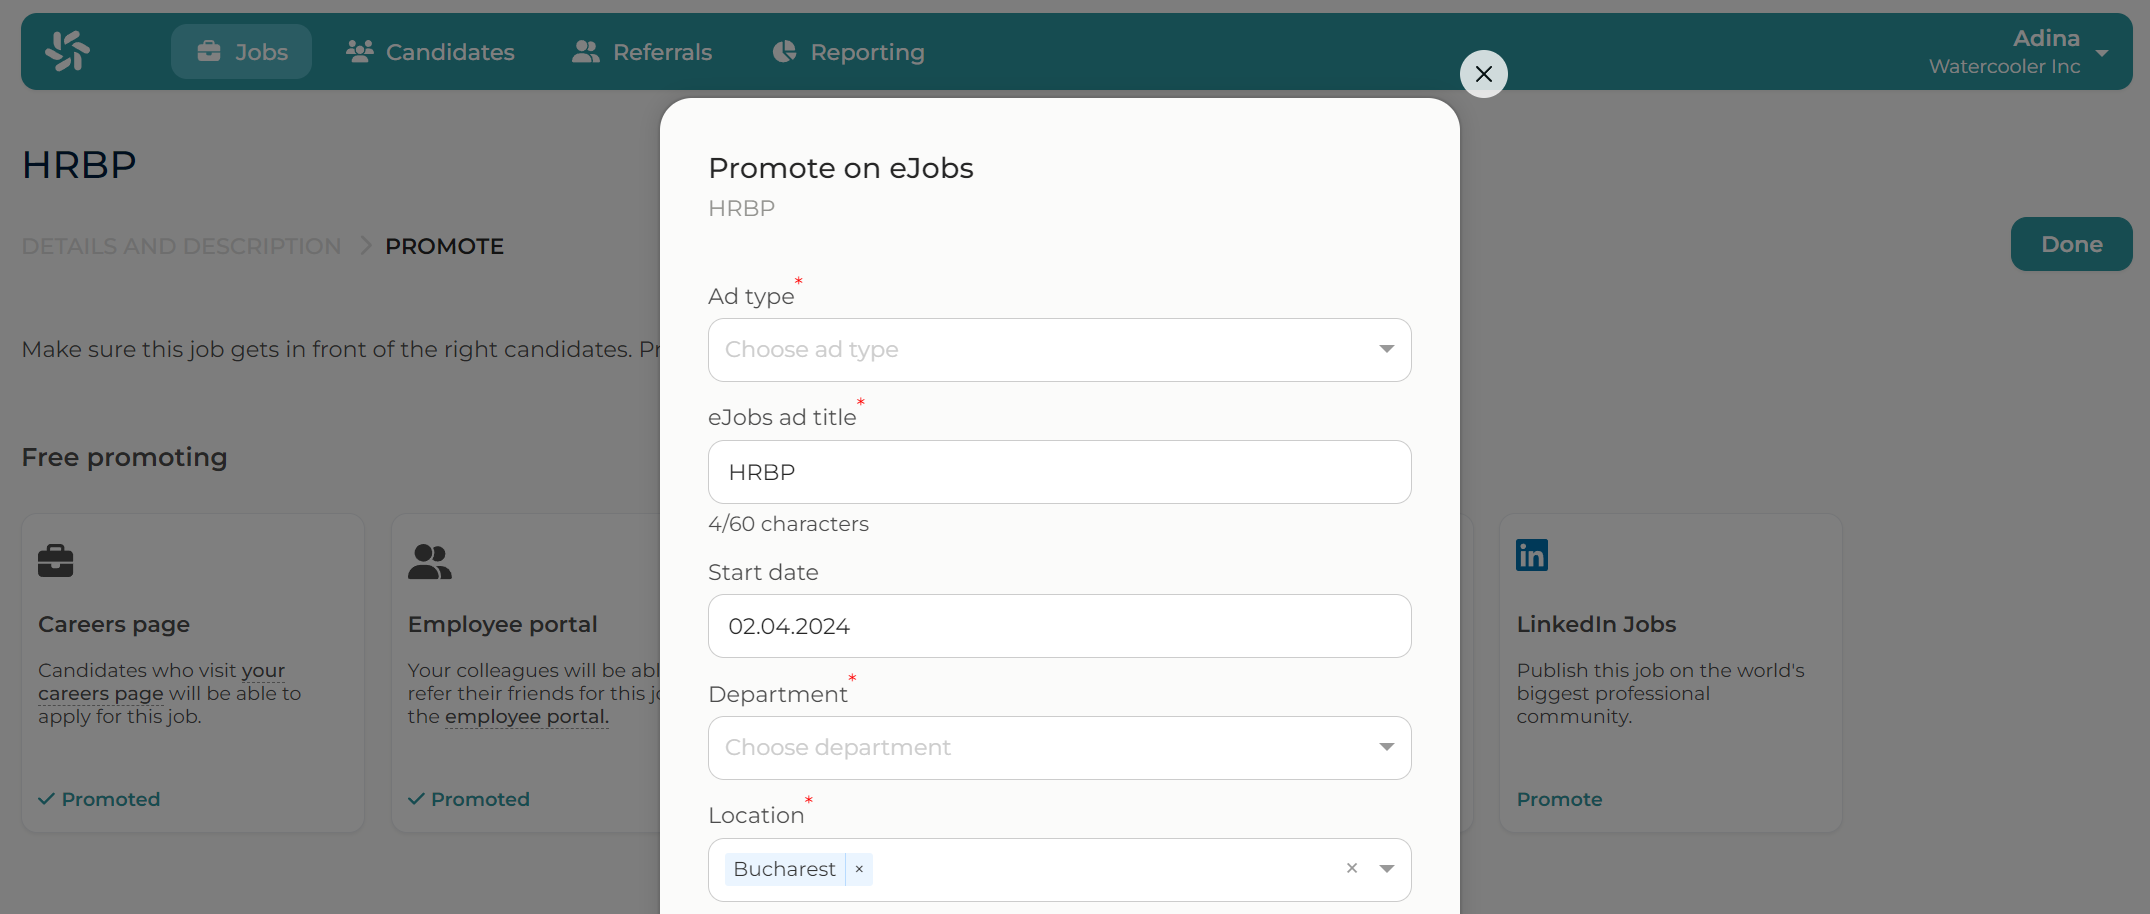This screenshot has height=914, width=2150.
Task: Click the app logo in the top bar
Action: [x=68, y=51]
